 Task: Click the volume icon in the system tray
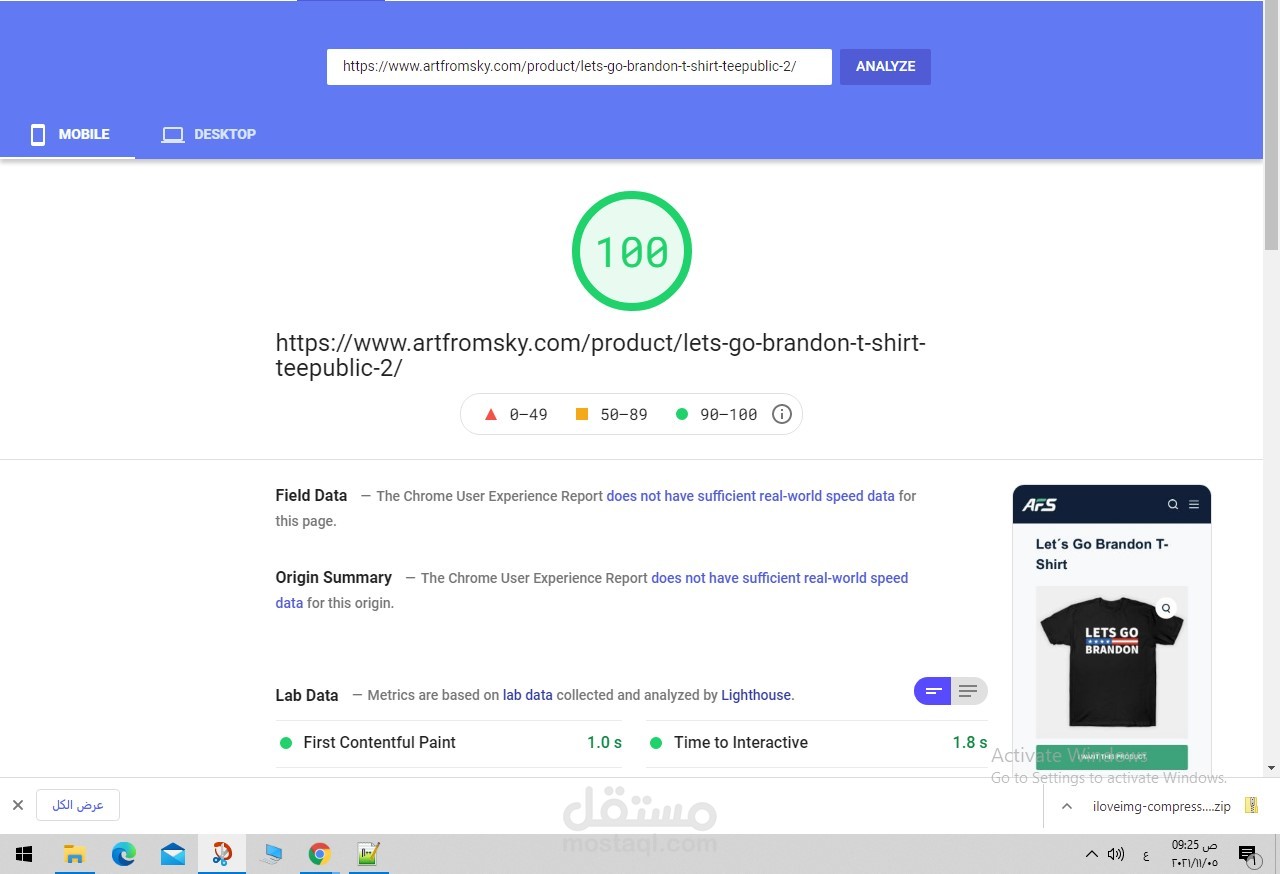click(x=1114, y=854)
